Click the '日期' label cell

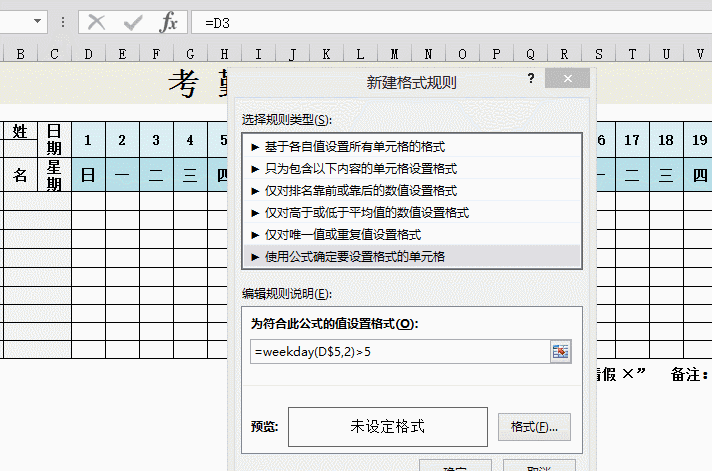54,140
